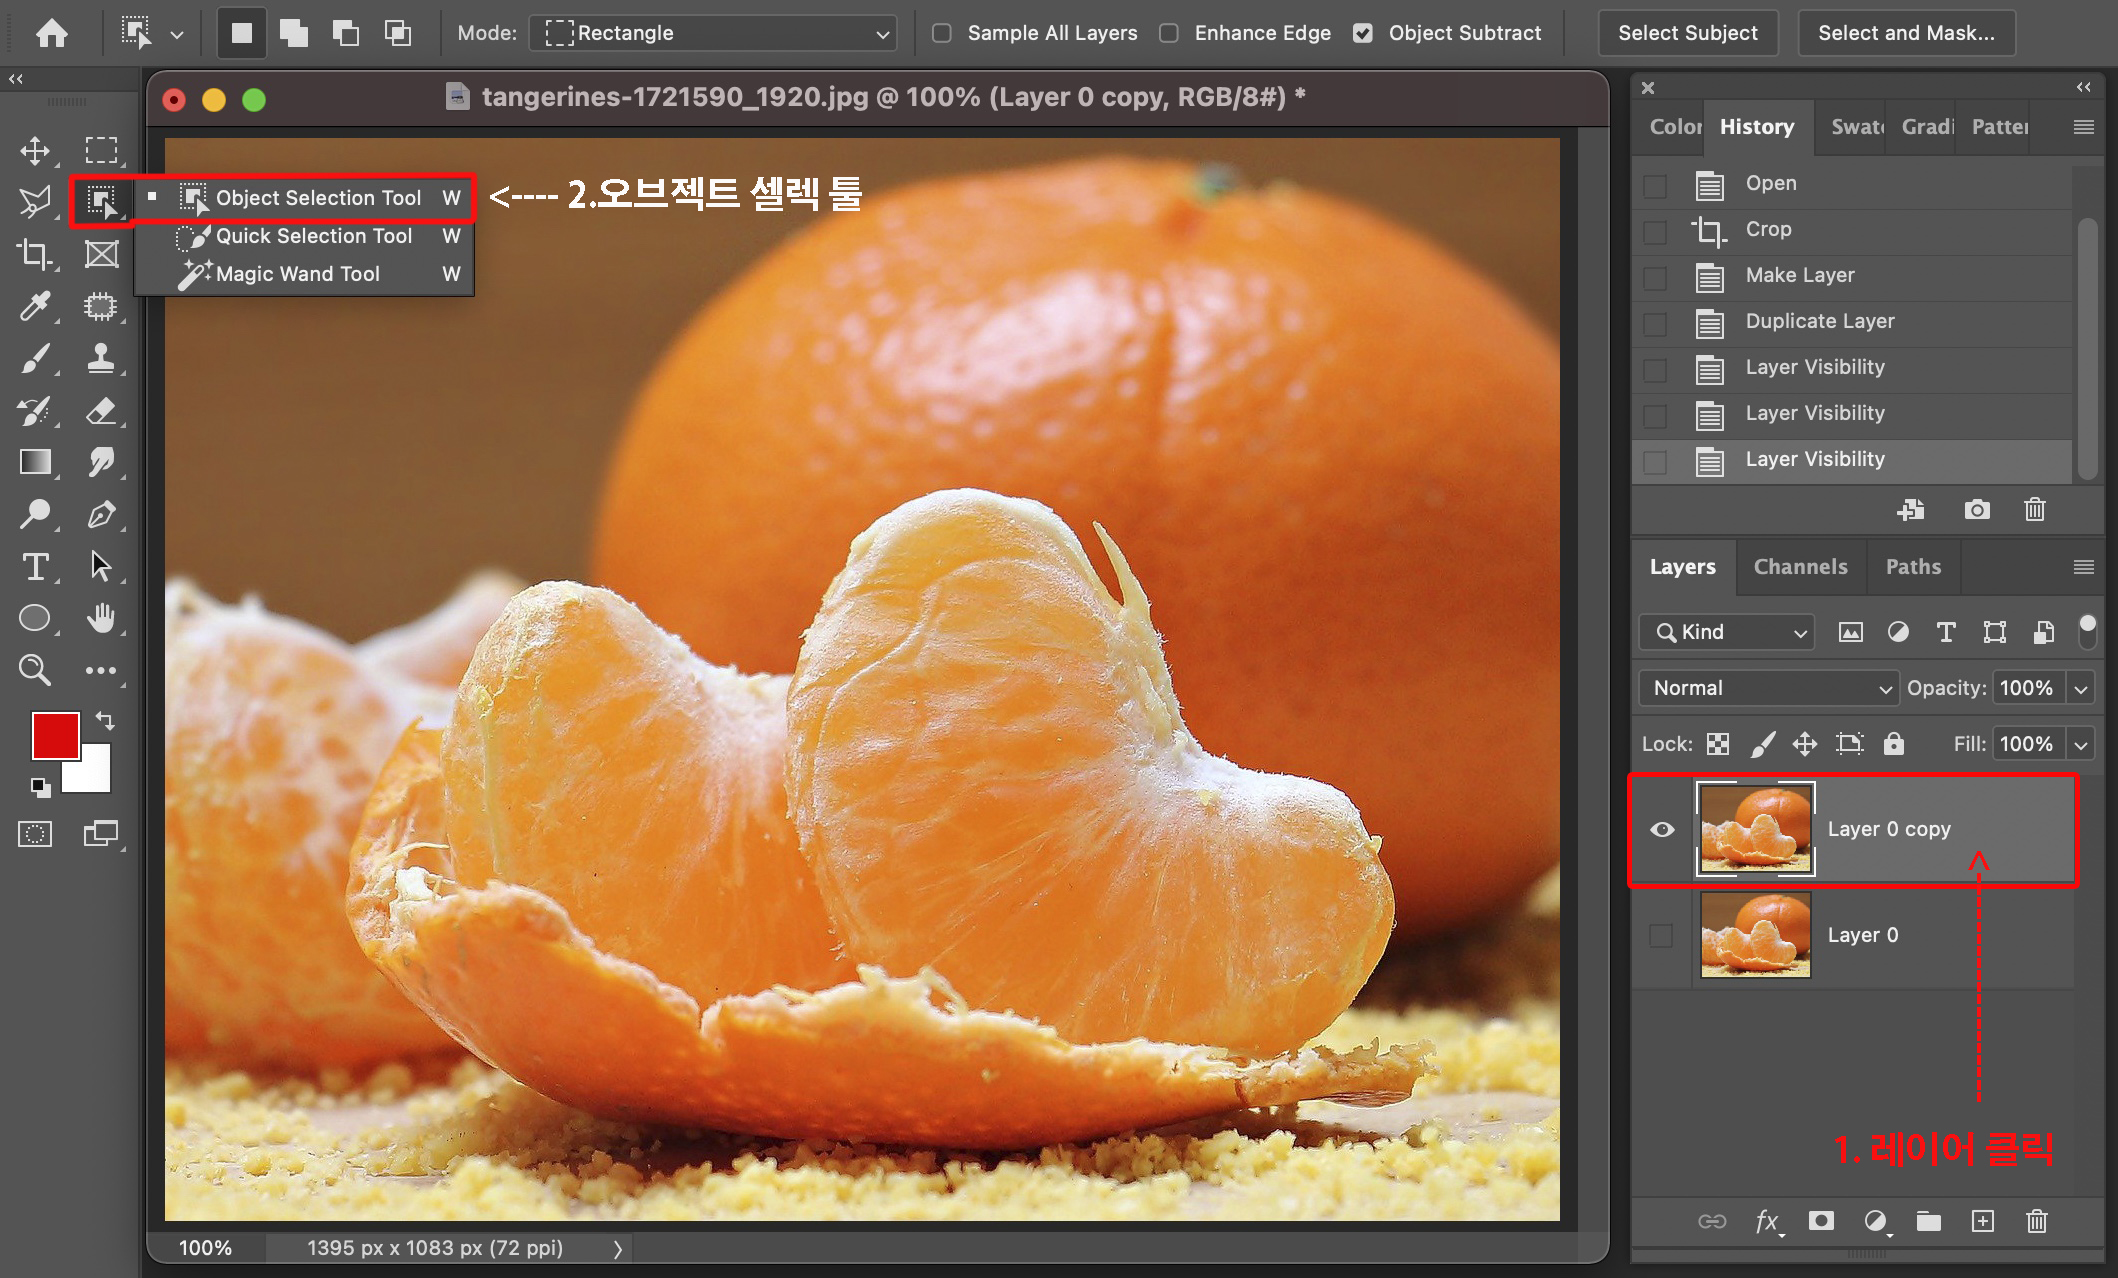Pick the Eyedropper tool
The height and width of the screenshot is (1278, 2118).
pos(35,306)
